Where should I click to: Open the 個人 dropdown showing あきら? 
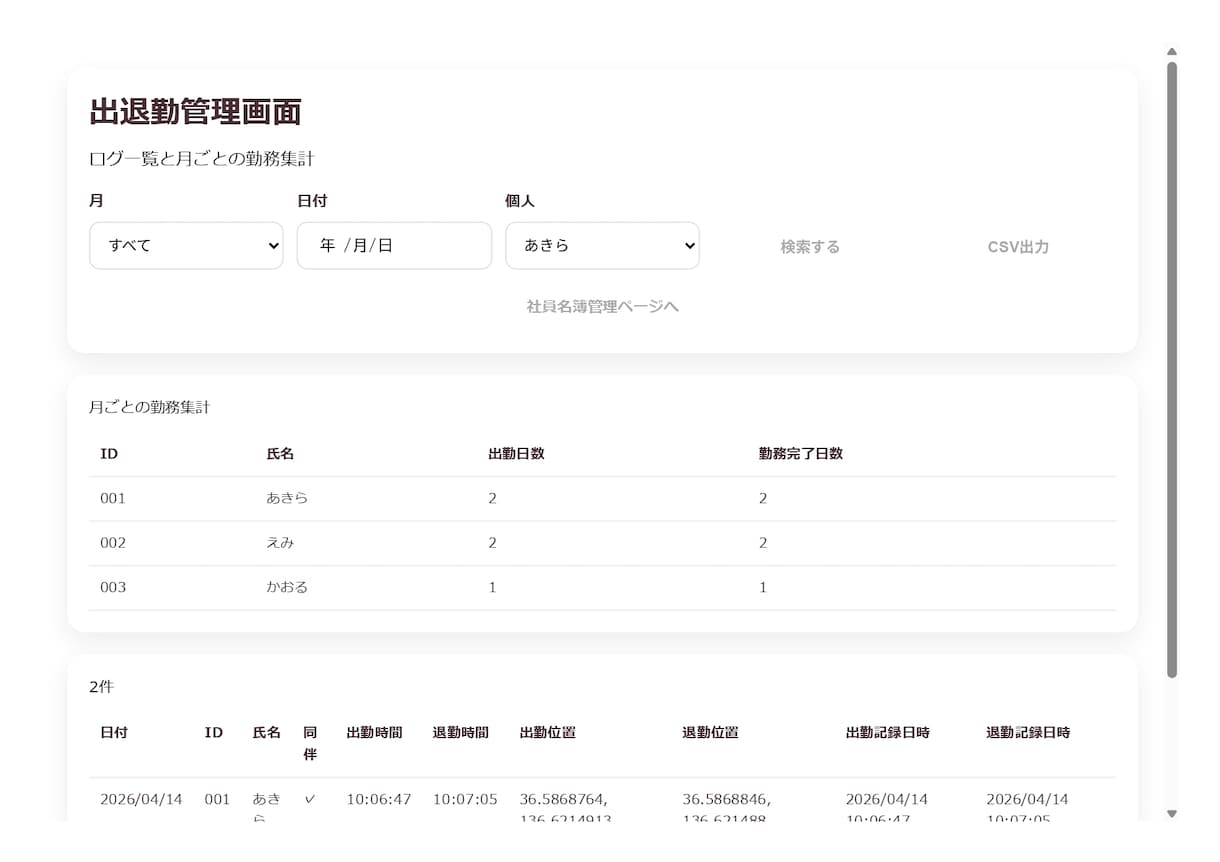coord(602,246)
